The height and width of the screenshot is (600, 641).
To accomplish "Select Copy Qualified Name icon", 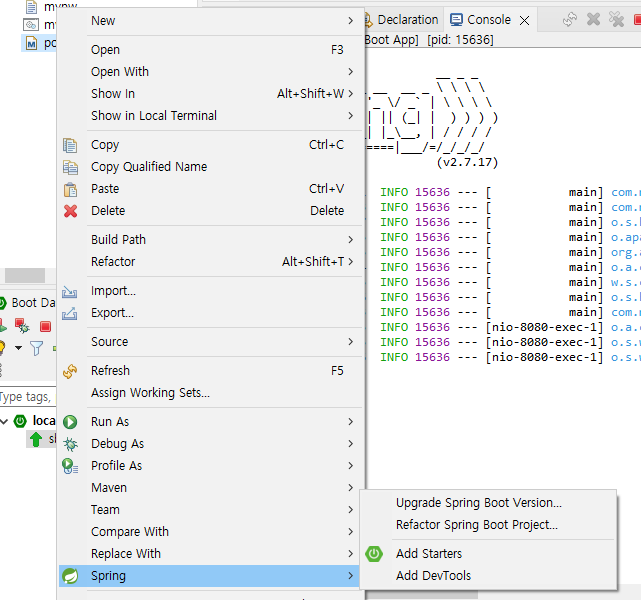I will (70, 167).
